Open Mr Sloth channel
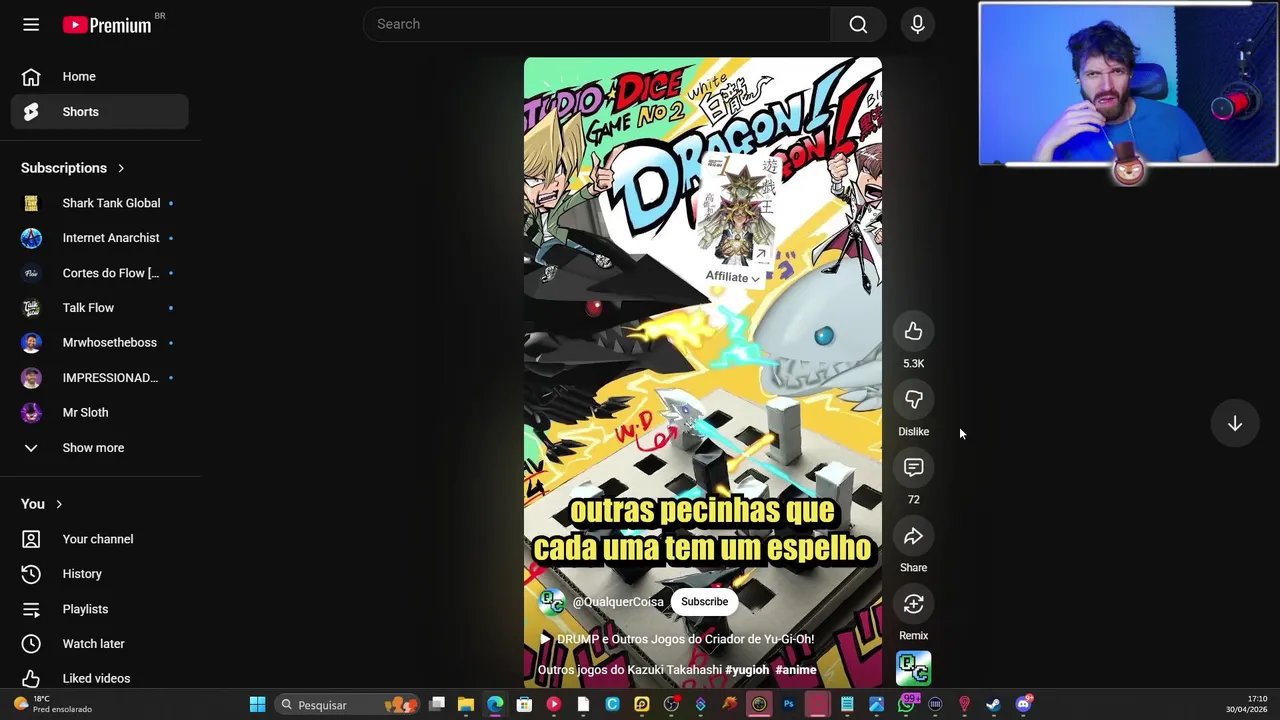The width and height of the screenshot is (1280, 720). pyautogui.click(x=100, y=413)
